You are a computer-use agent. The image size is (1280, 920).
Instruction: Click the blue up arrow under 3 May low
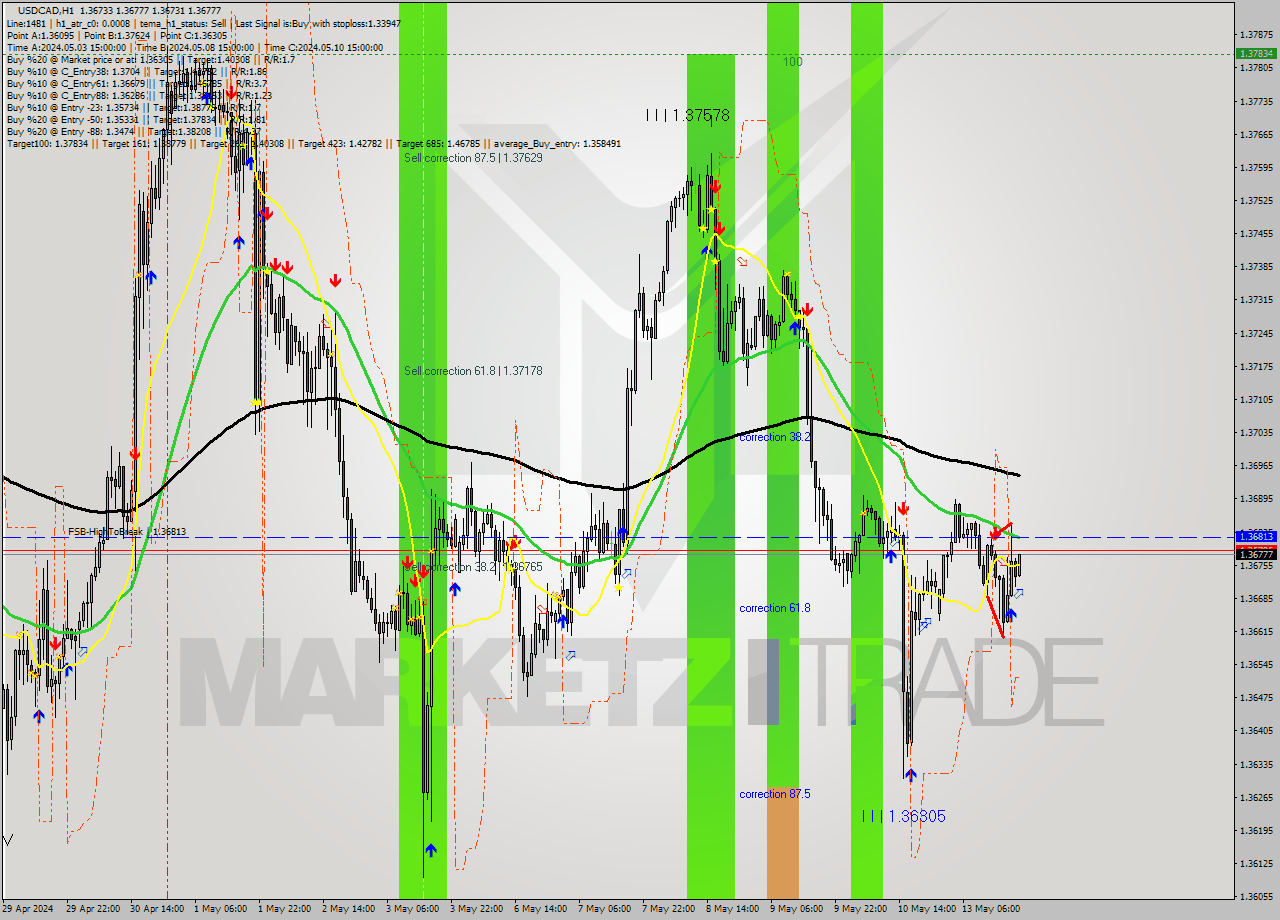click(x=430, y=850)
